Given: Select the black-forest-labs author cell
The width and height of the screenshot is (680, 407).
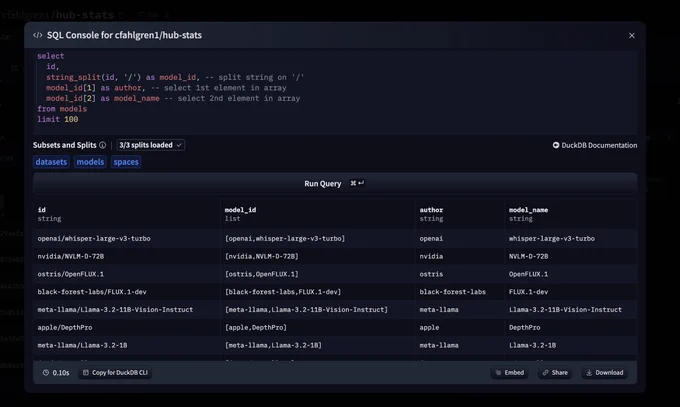Looking at the screenshot, I should 460,292.
